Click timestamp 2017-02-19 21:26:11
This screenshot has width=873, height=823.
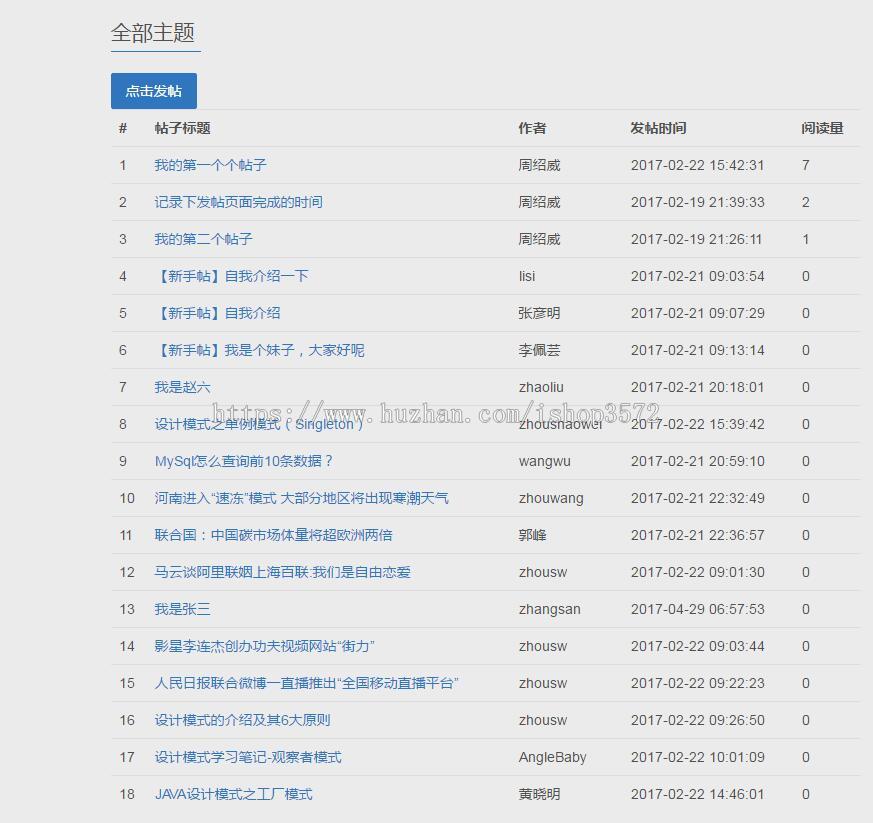(696, 239)
